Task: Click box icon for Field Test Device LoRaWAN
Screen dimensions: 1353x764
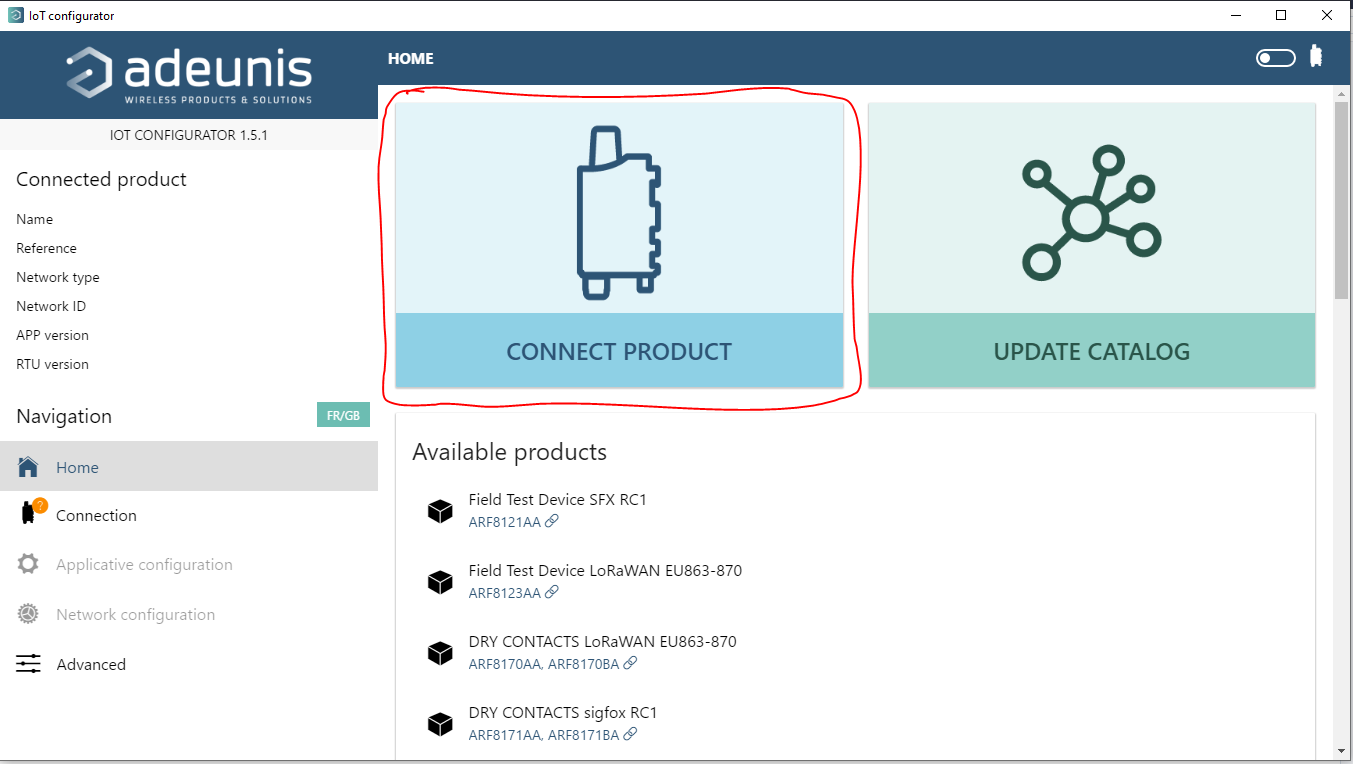Action: point(440,582)
